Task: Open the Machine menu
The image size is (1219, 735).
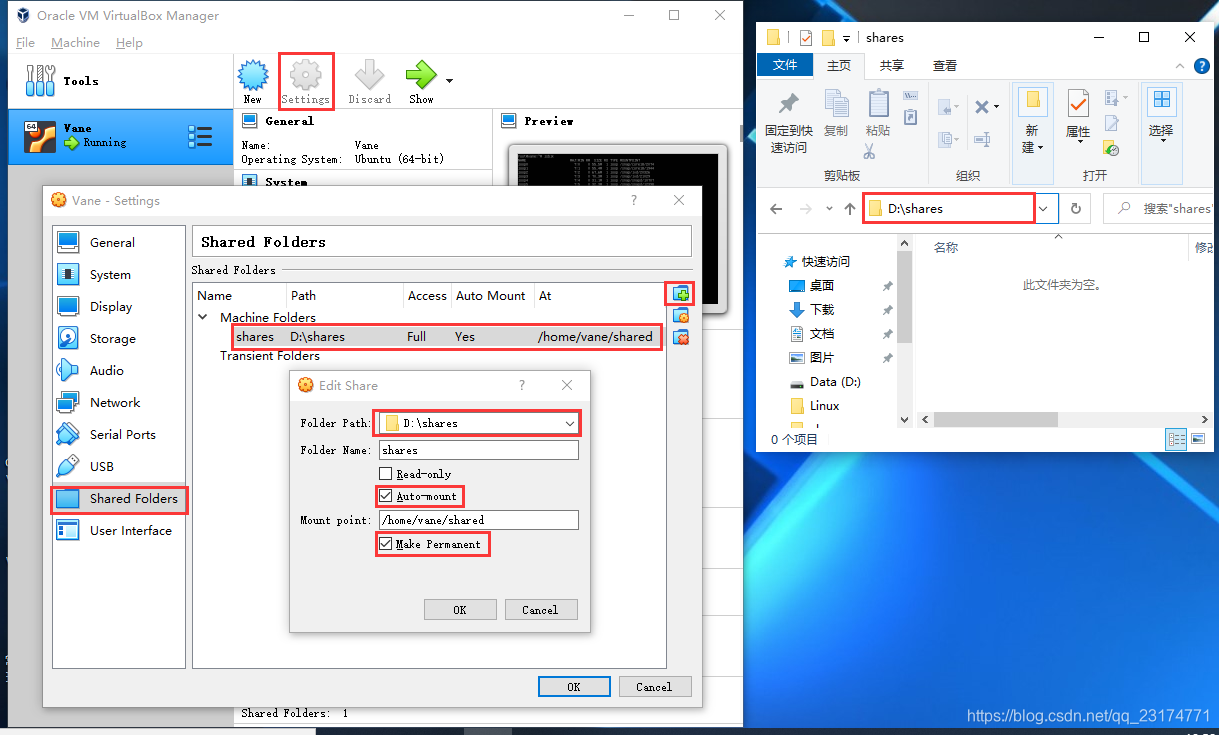Action: point(75,43)
